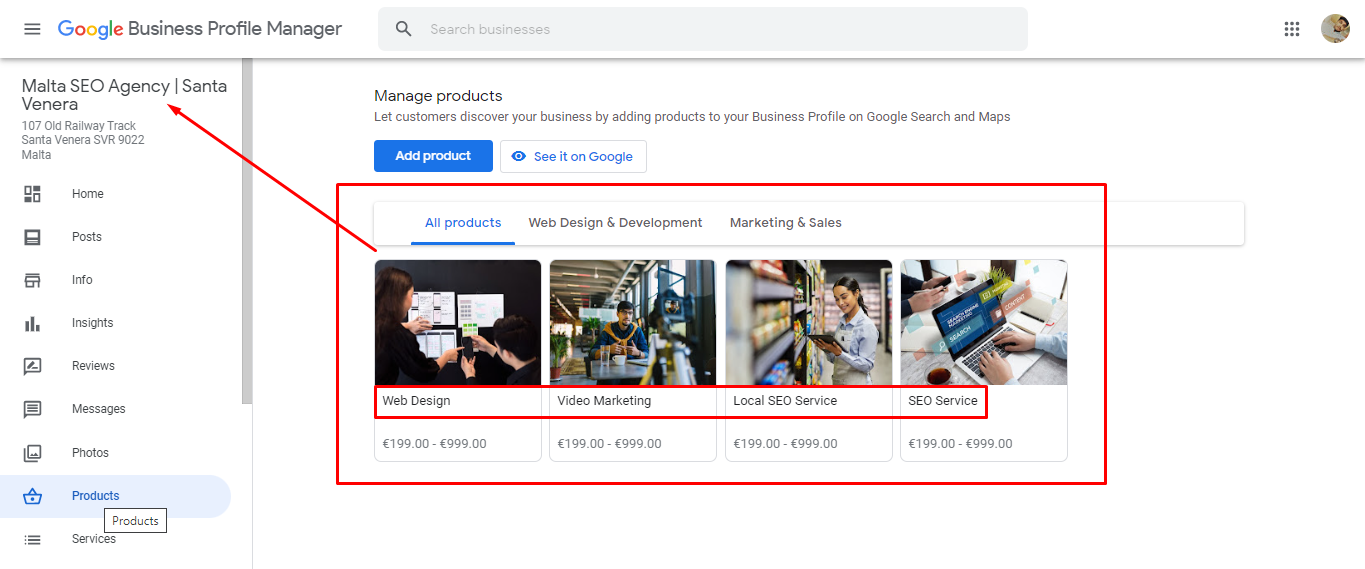Click the sidebar vertical scrollbar

coord(247,231)
